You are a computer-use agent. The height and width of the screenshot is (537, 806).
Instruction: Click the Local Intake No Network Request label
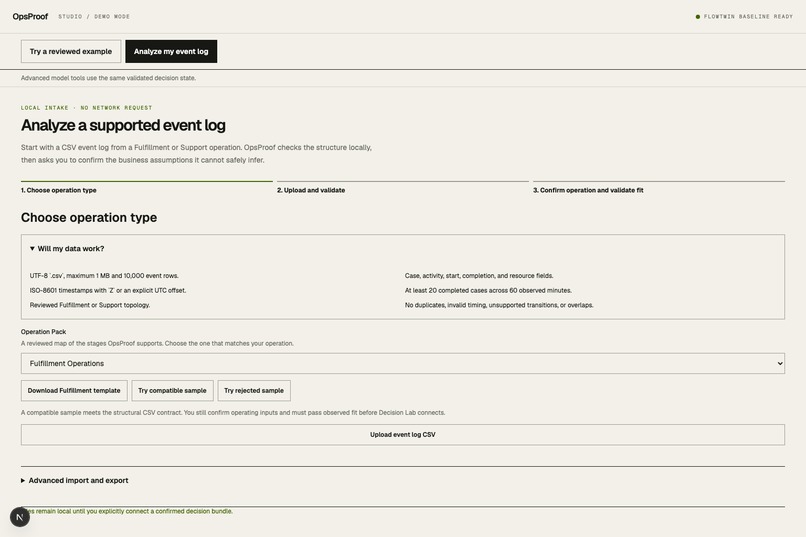(86, 108)
